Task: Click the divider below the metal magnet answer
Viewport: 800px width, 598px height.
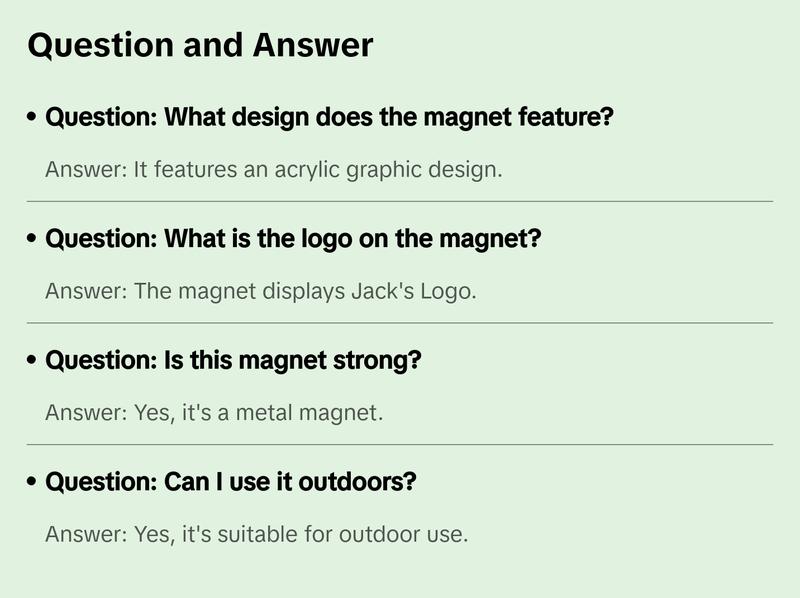Action: tap(400, 444)
